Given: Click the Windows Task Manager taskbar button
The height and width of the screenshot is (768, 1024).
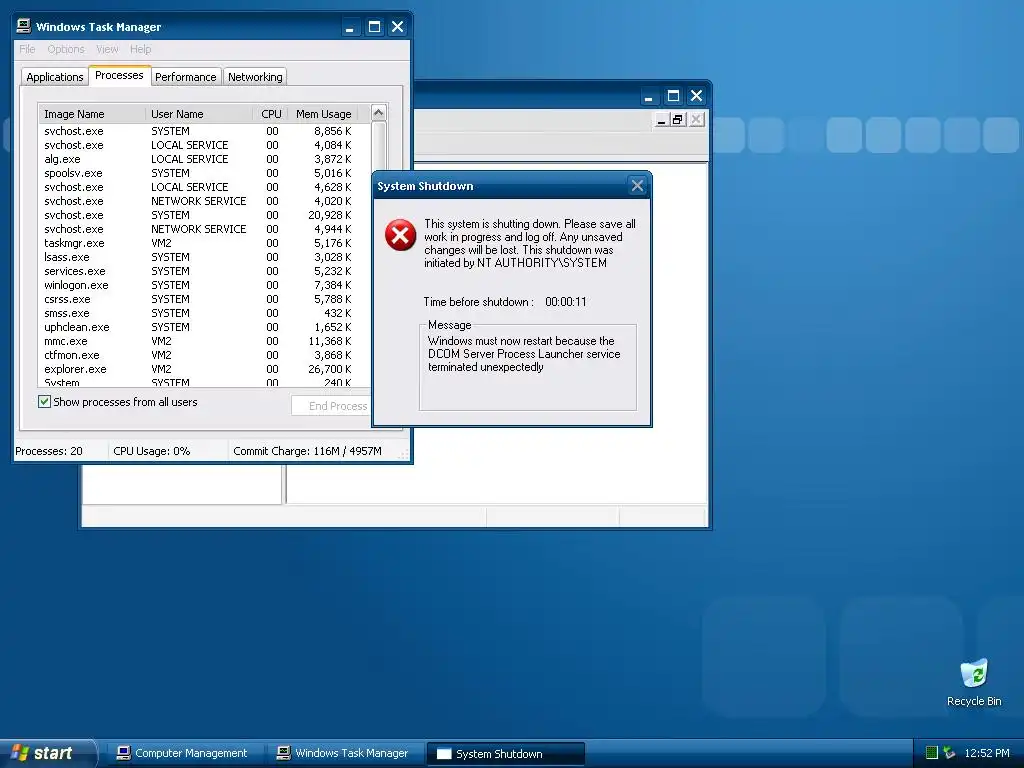Looking at the screenshot, I should click(344, 753).
